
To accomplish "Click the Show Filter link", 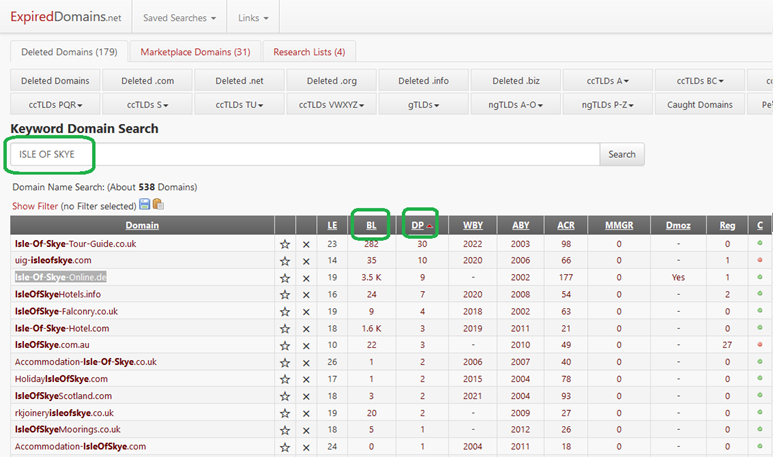I will 35,206.
